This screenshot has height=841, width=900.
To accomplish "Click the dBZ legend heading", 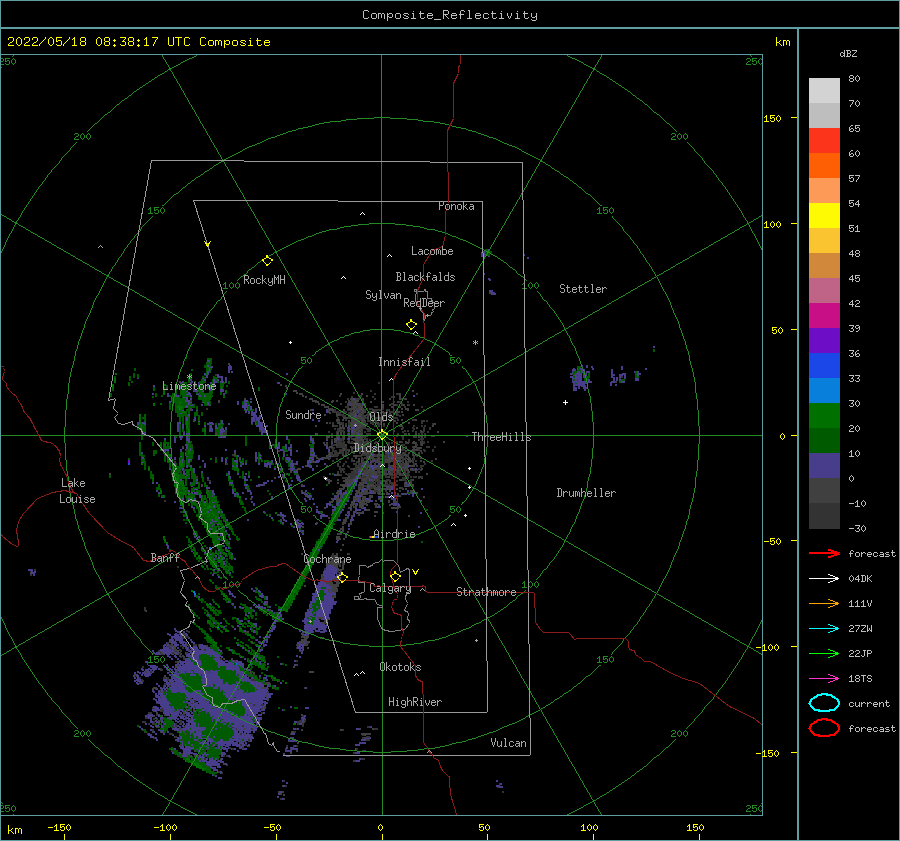I will pos(848,53).
